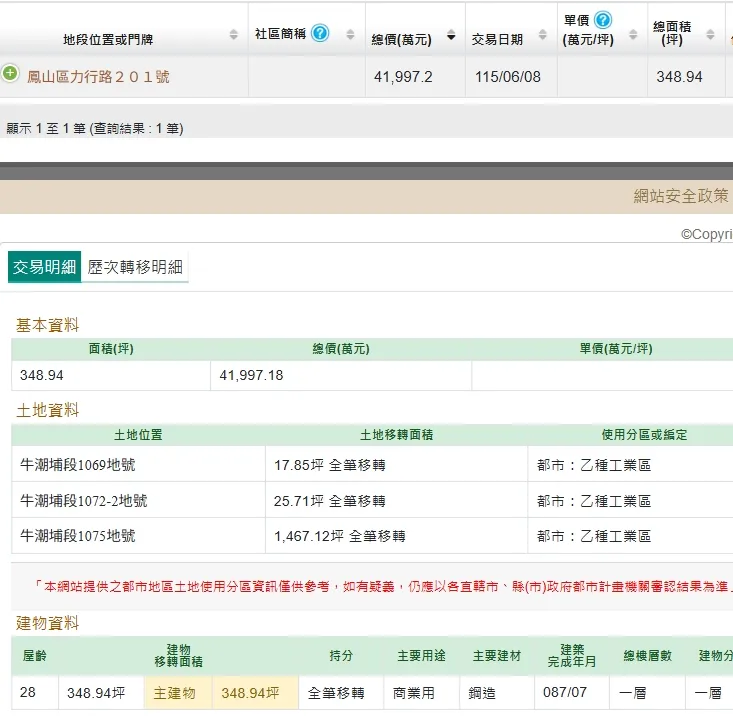Sort by 社區簡稱 column arrows
Screen dimensions: 733x717
click(350, 35)
